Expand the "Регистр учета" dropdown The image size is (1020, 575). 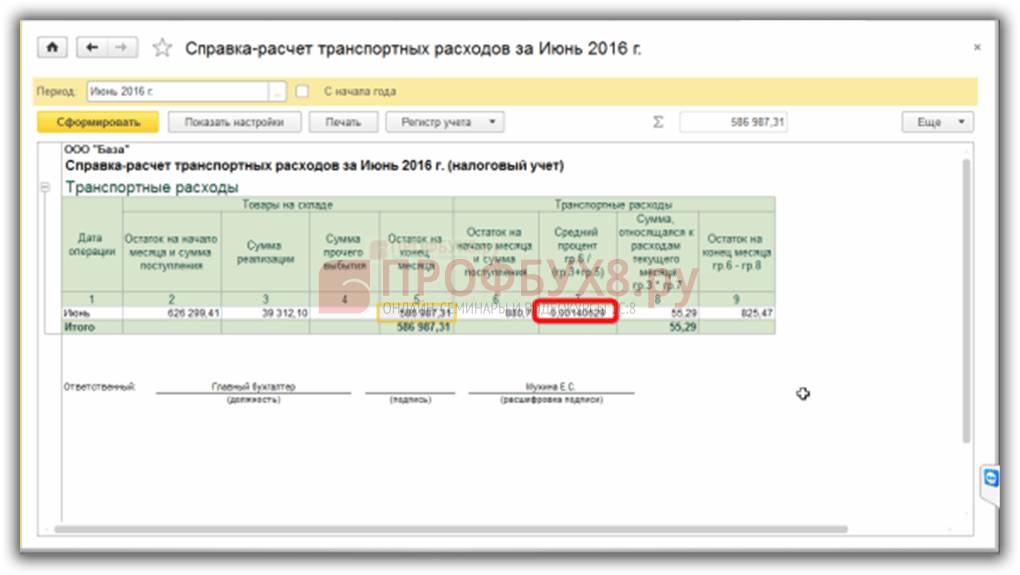pyautogui.click(x=449, y=122)
